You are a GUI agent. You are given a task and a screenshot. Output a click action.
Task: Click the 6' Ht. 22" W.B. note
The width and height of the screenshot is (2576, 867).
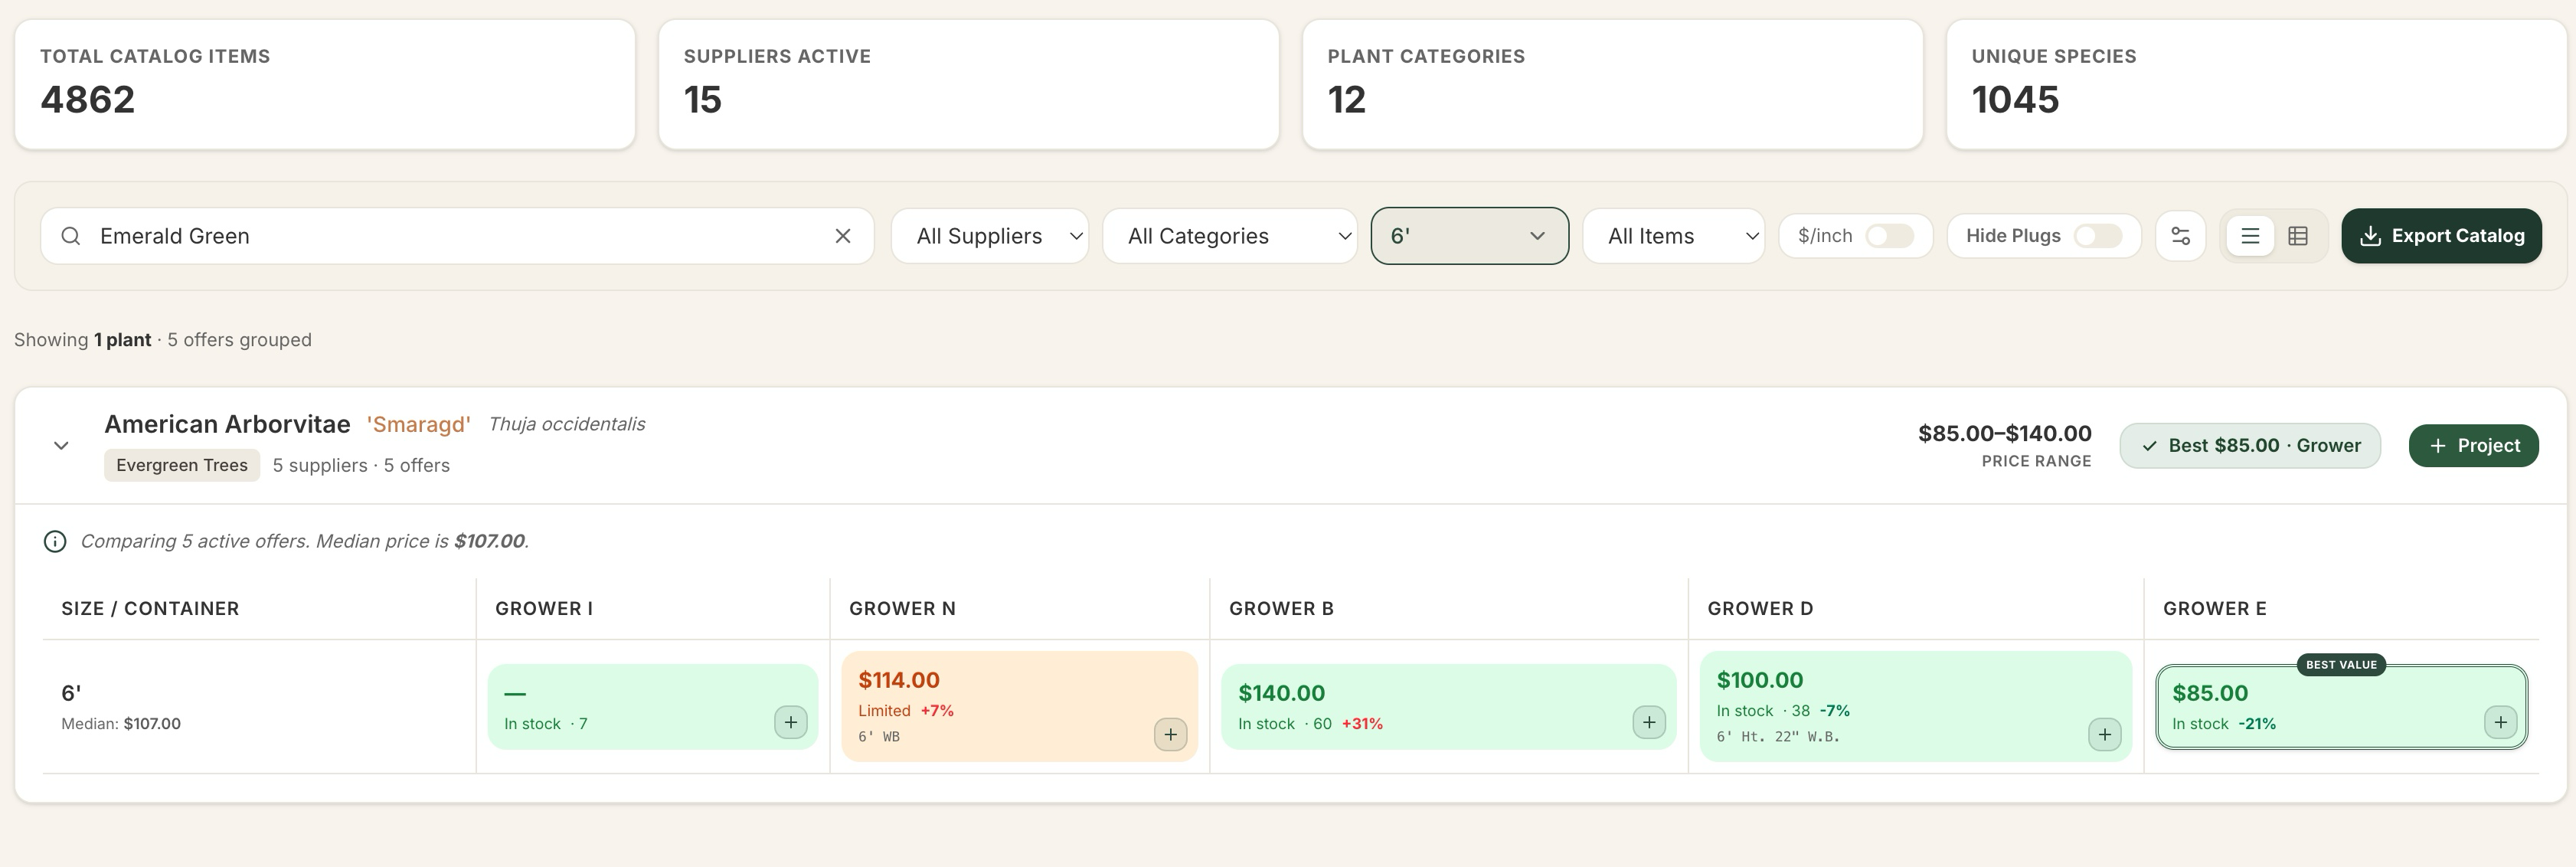pyautogui.click(x=1778, y=737)
